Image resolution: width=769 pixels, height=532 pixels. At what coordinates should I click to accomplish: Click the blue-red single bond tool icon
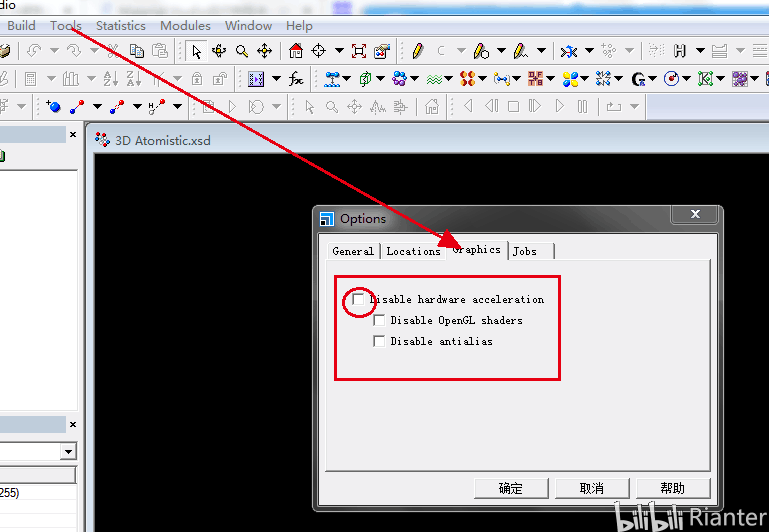(77, 106)
